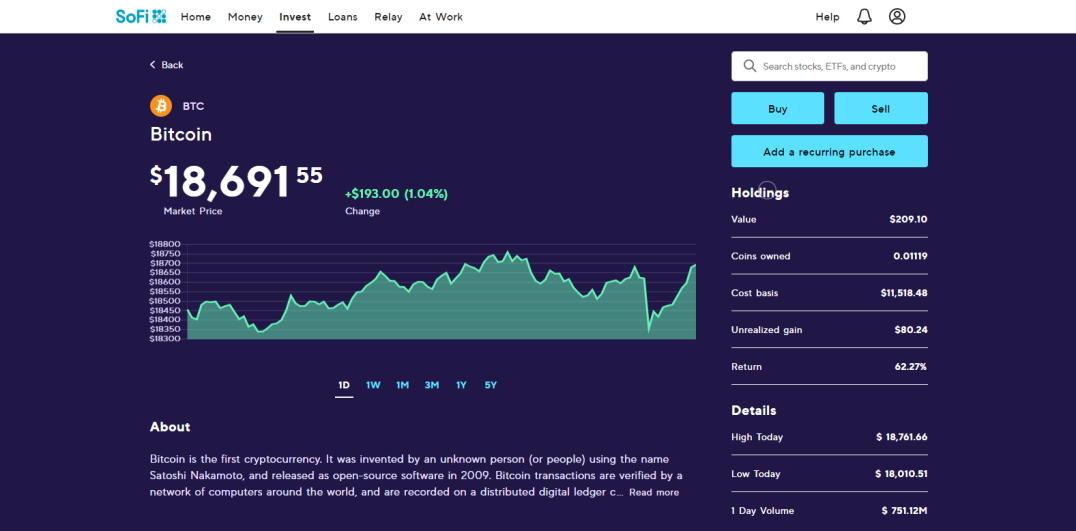Open the Help link
This screenshot has width=1076, height=531.
pos(827,17)
